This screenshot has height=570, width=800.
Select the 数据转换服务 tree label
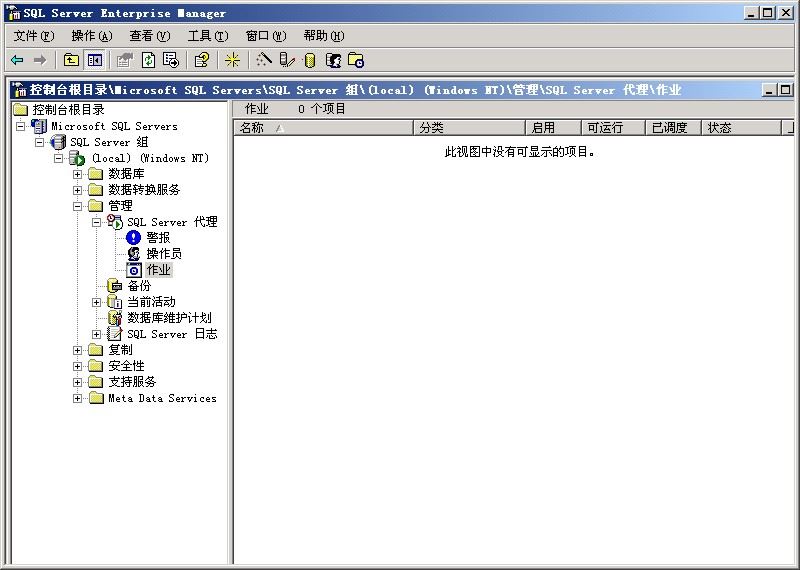[144, 190]
